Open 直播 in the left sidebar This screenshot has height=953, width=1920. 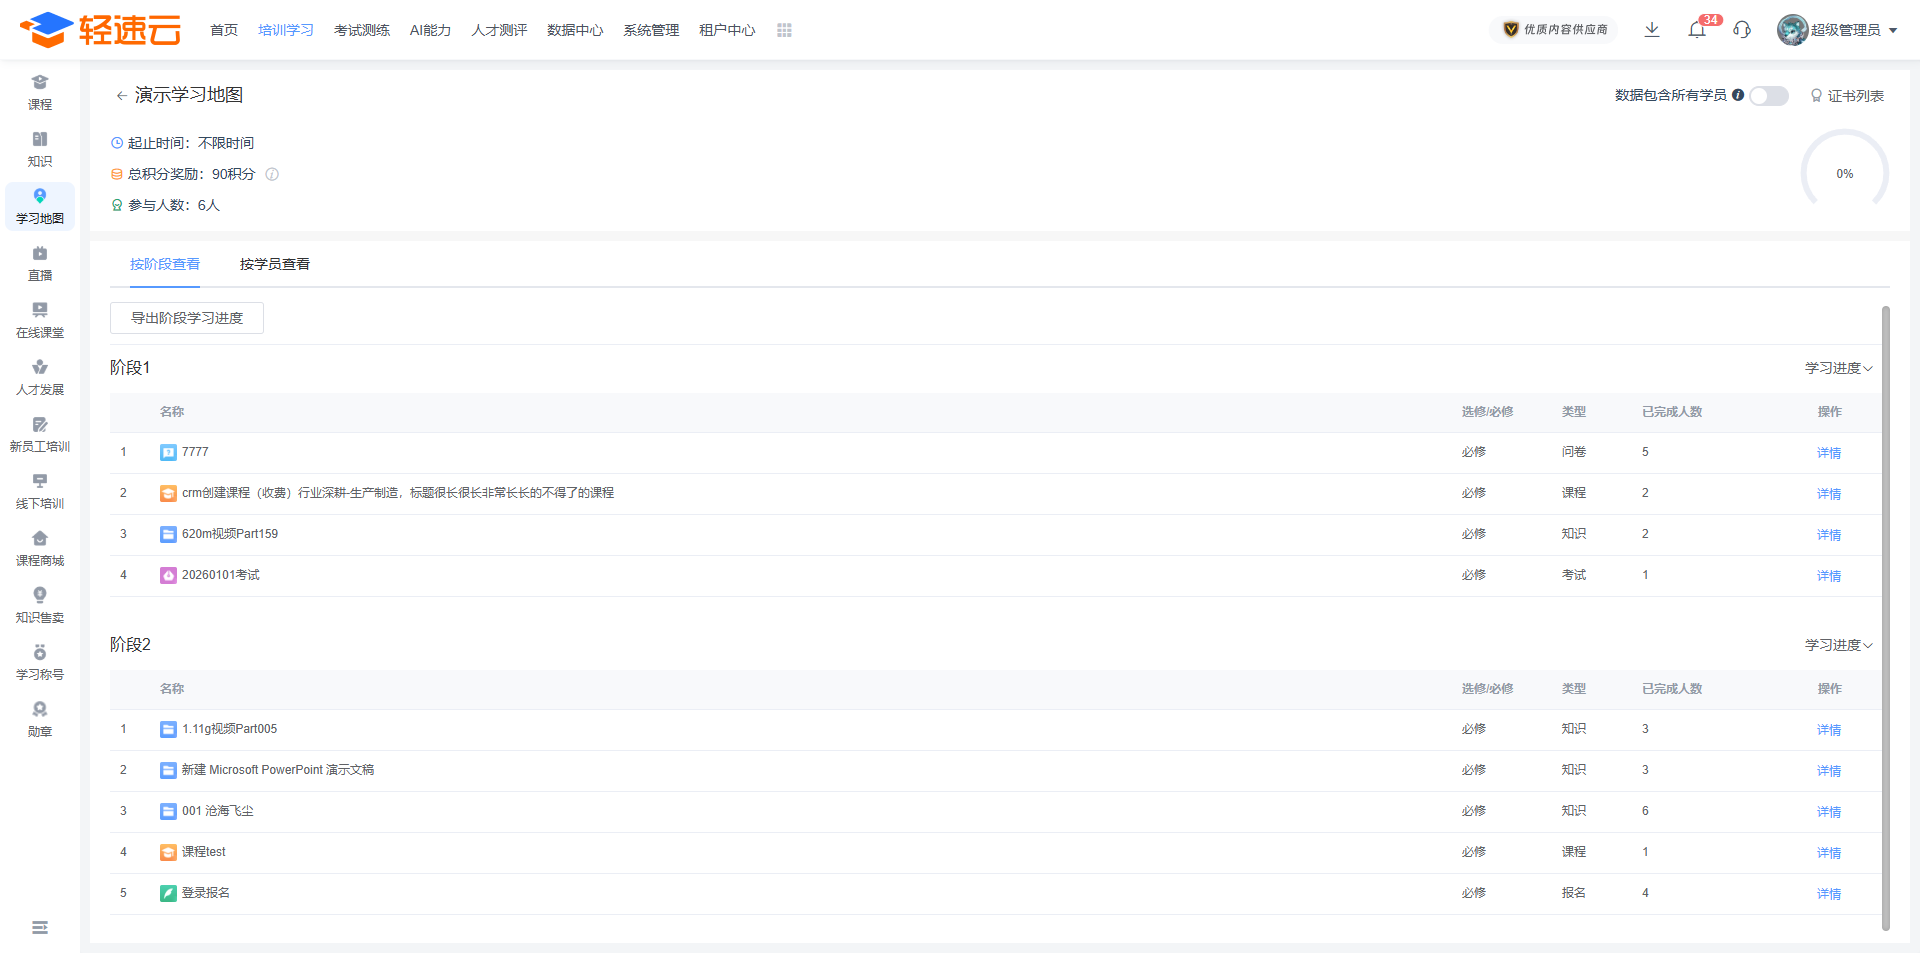click(x=40, y=263)
